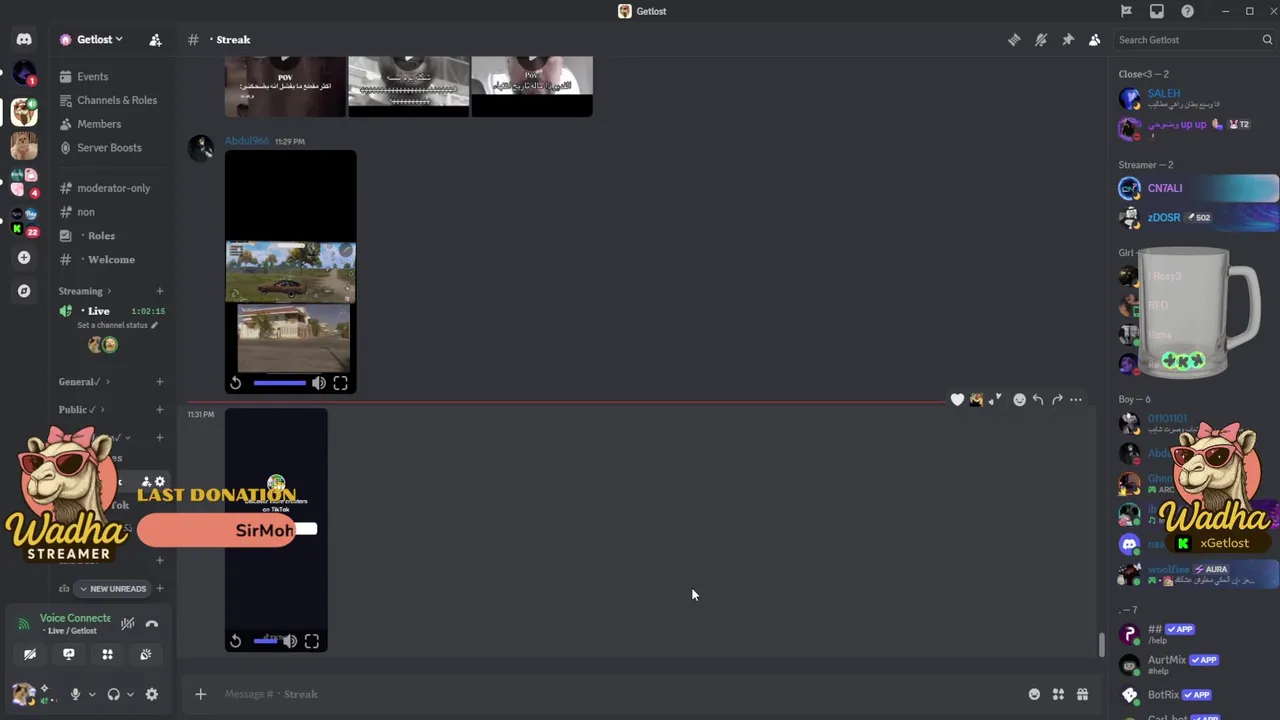The width and height of the screenshot is (1280, 720).
Task: Add a server from the server rail
Action: (x=24, y=257)
